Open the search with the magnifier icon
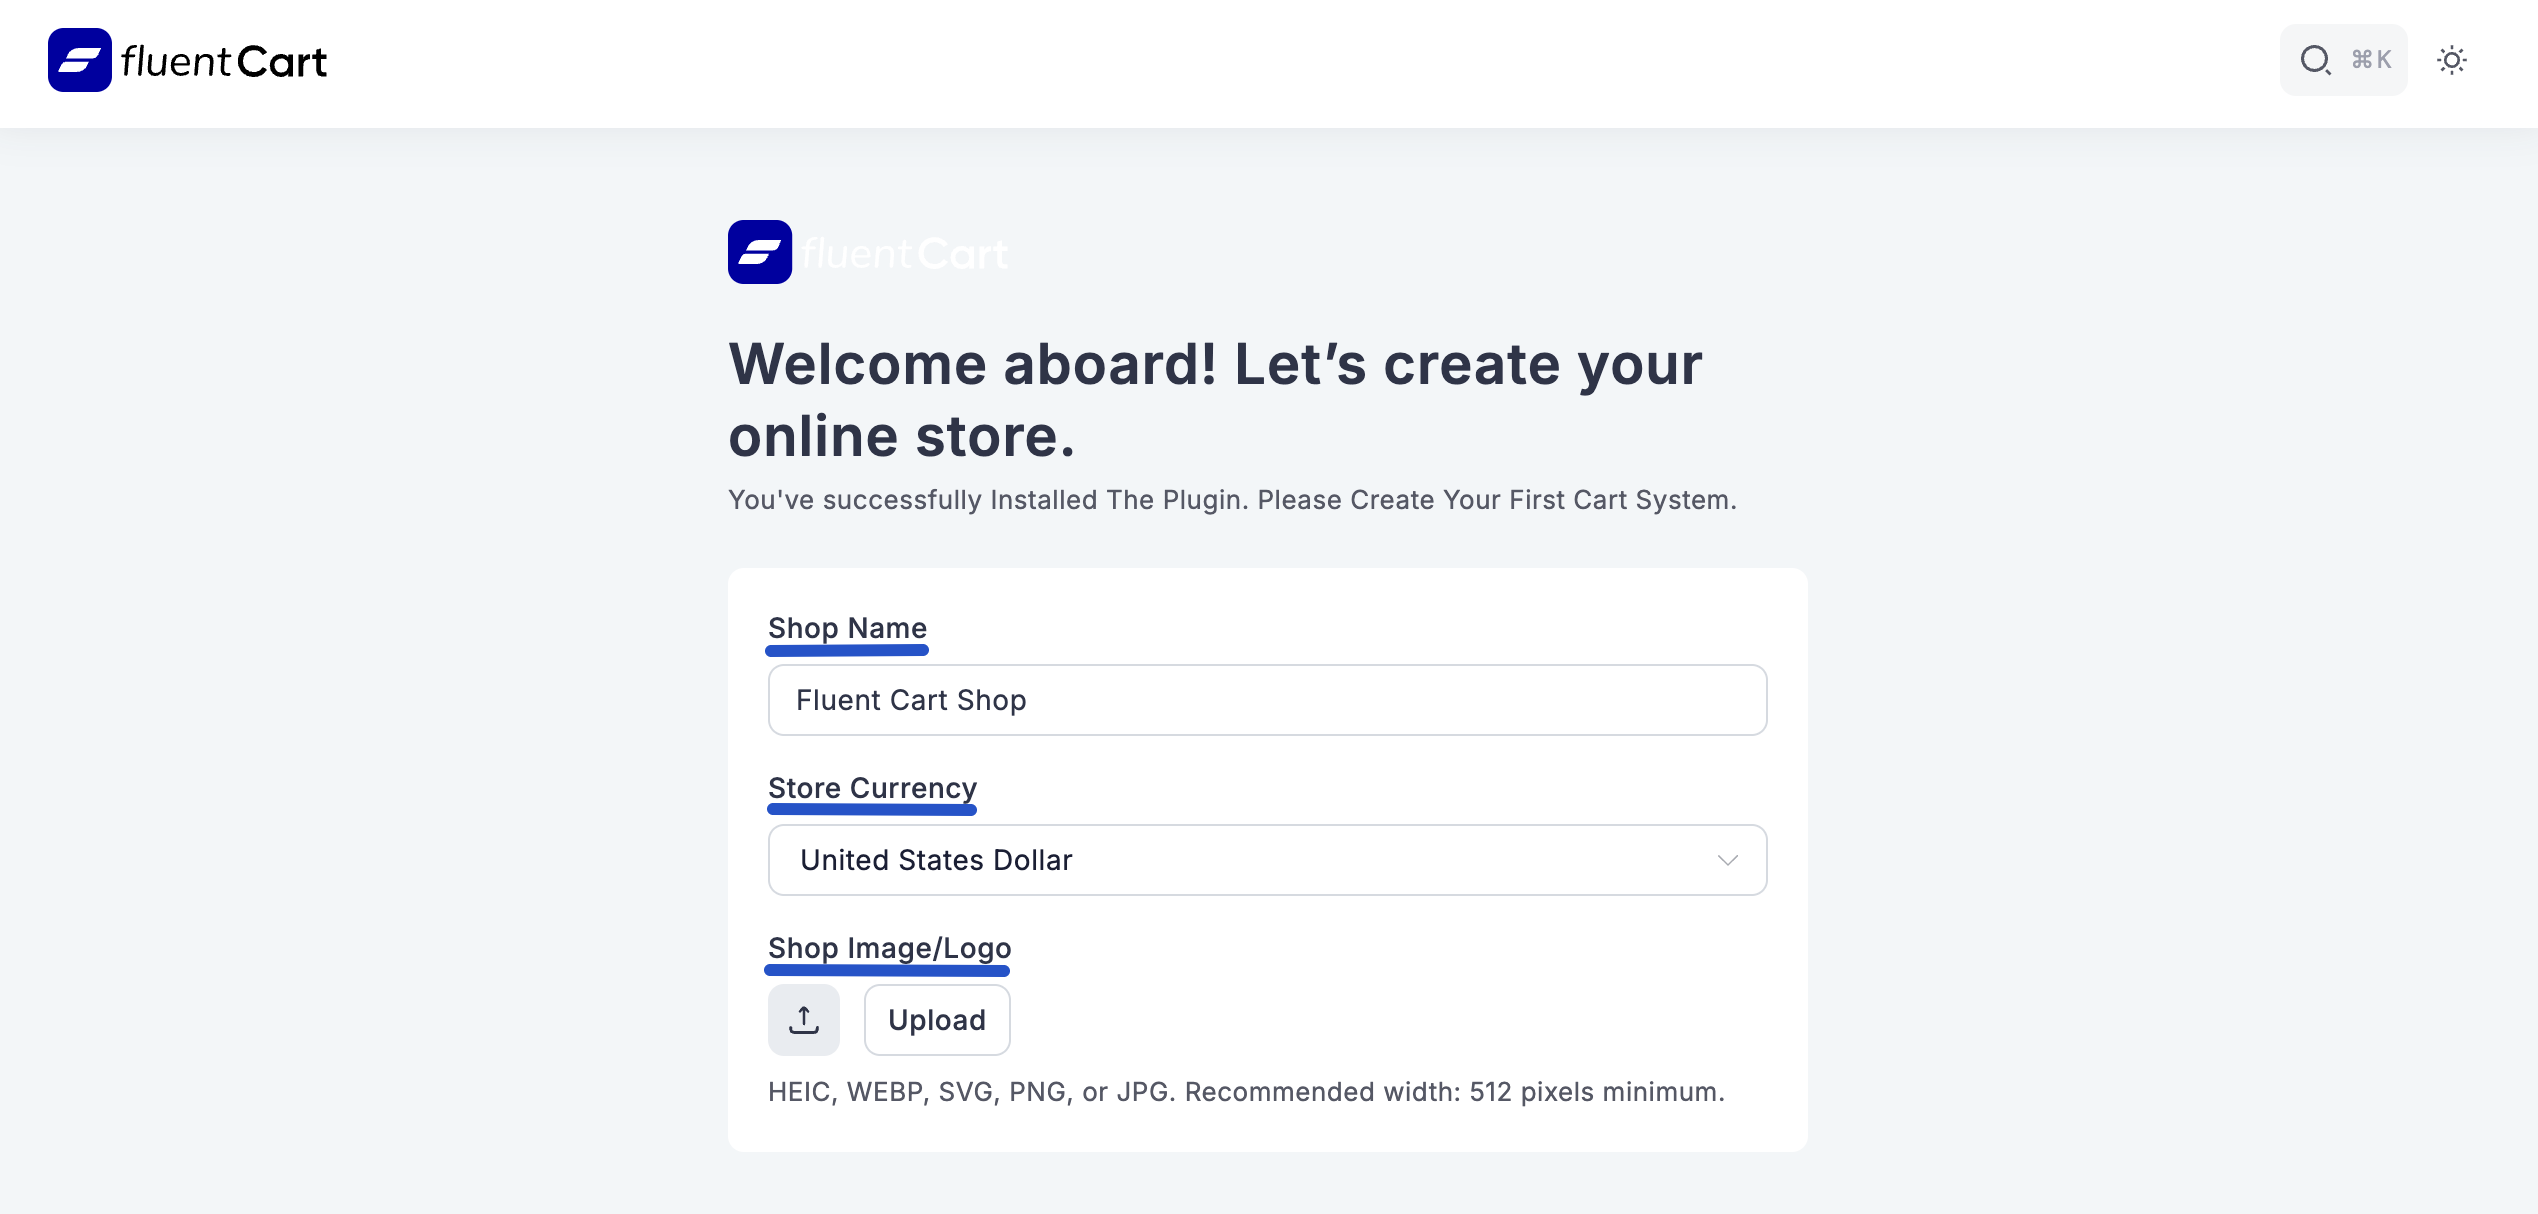Image resolution: width=2538 pixels, height=1214 pixels. click(x=2315, y=60)
